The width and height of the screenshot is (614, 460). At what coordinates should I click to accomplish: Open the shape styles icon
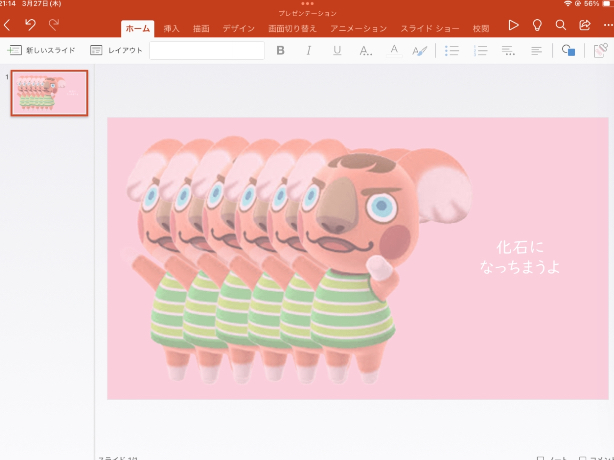click(x=600, y=51)
